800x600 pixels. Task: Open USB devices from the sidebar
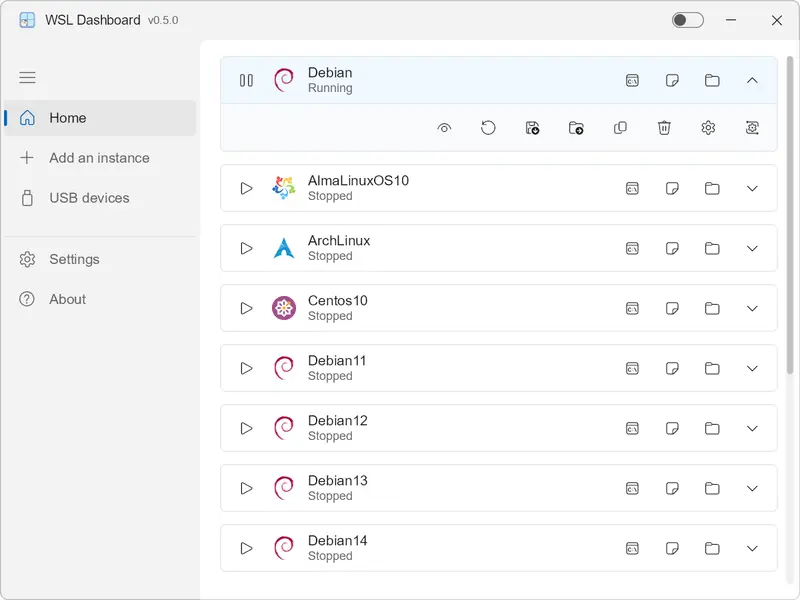tap(89, 198)
